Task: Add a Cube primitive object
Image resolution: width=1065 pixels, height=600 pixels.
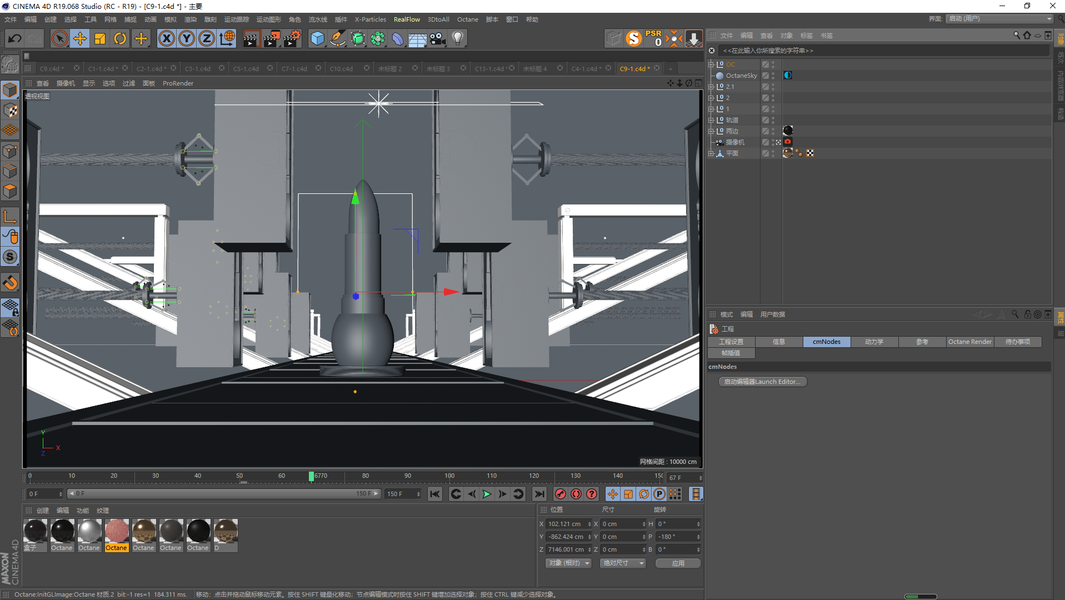Action: tap(317, 39)
